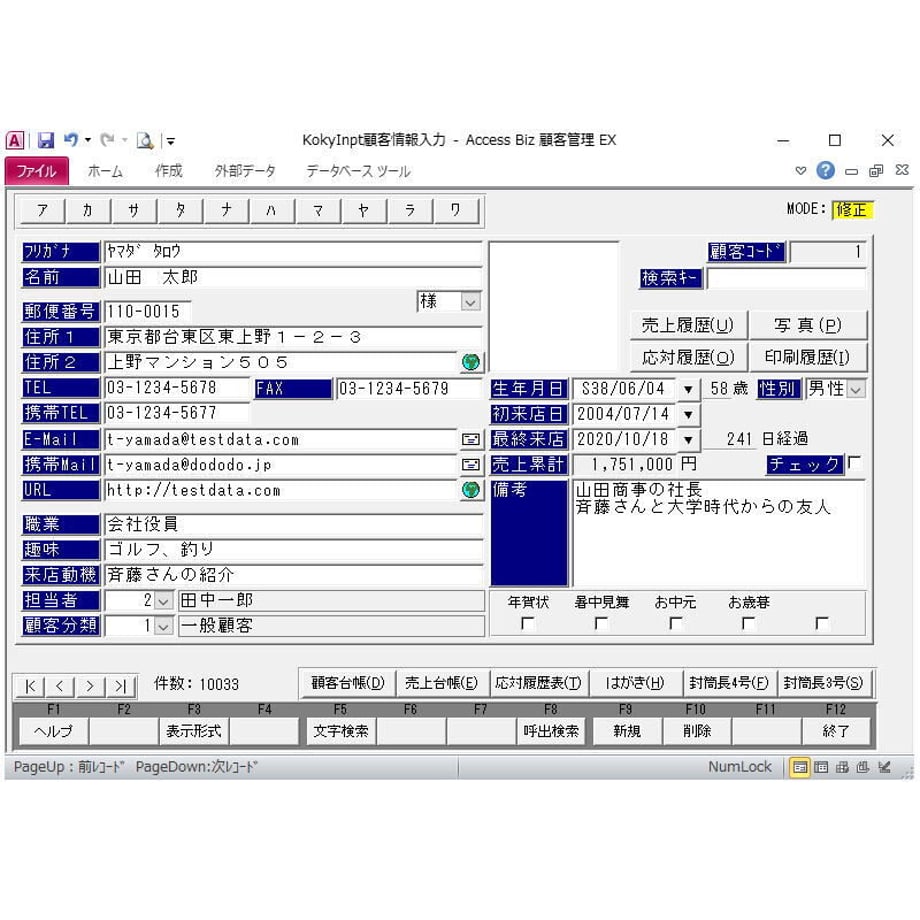Viewport: 920px width, 920px height.
Task: Open 写真(P) photo button
Action: [x=808, y=325]
